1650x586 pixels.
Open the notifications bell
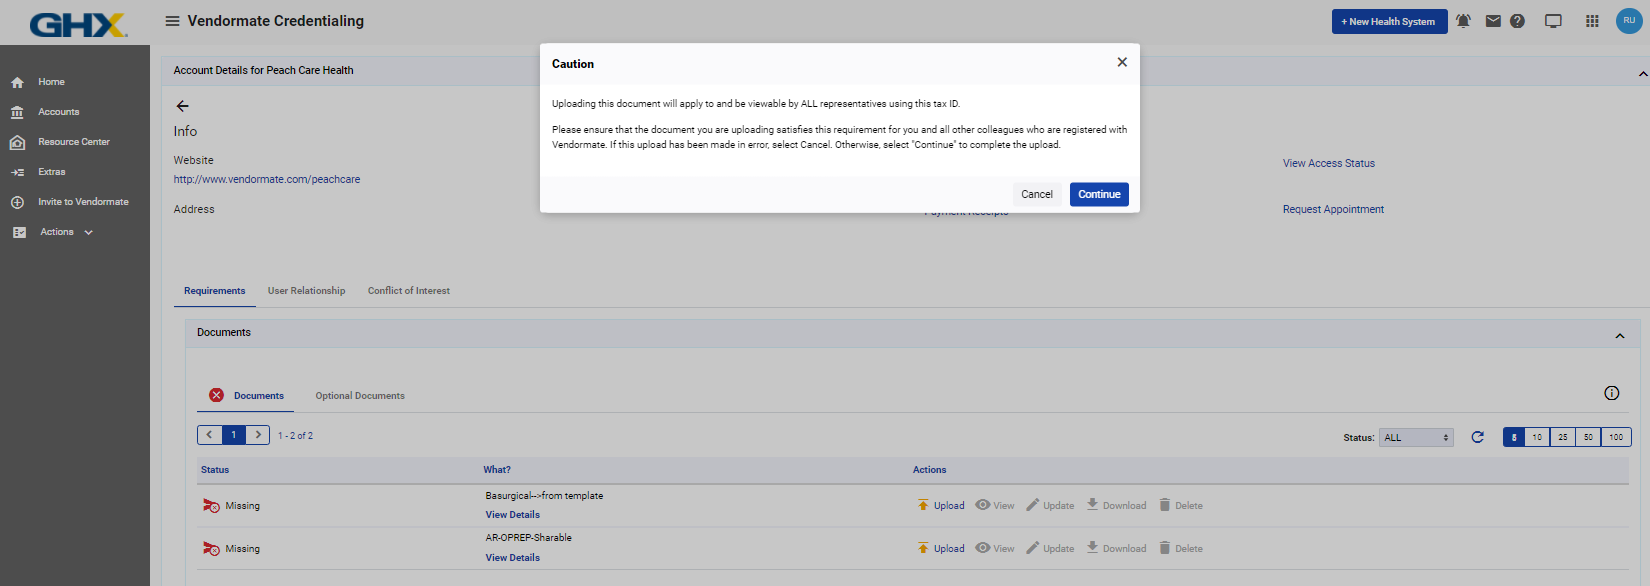click(x=1463, y=21)
